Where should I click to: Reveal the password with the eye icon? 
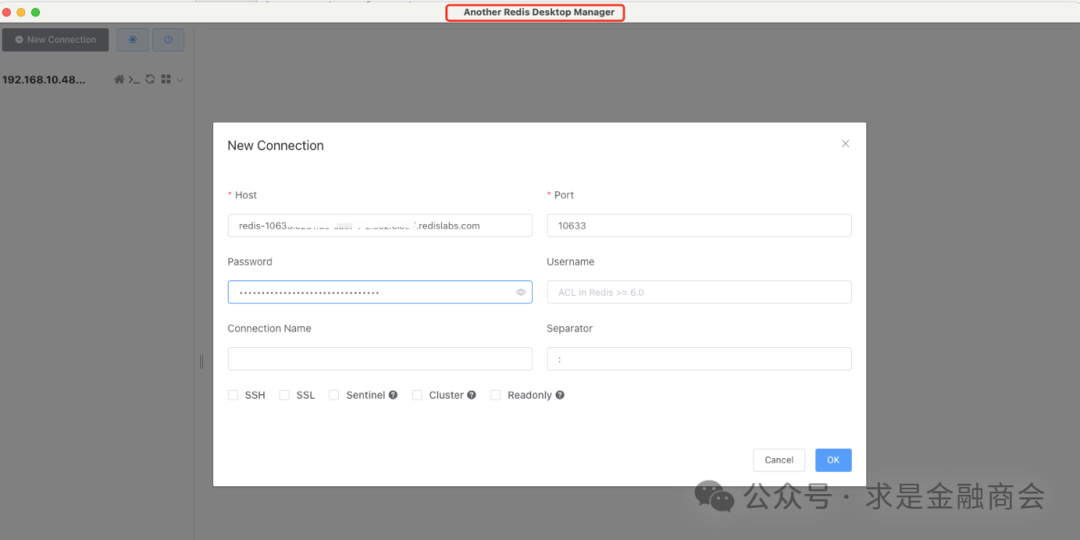tap(521, 292)
